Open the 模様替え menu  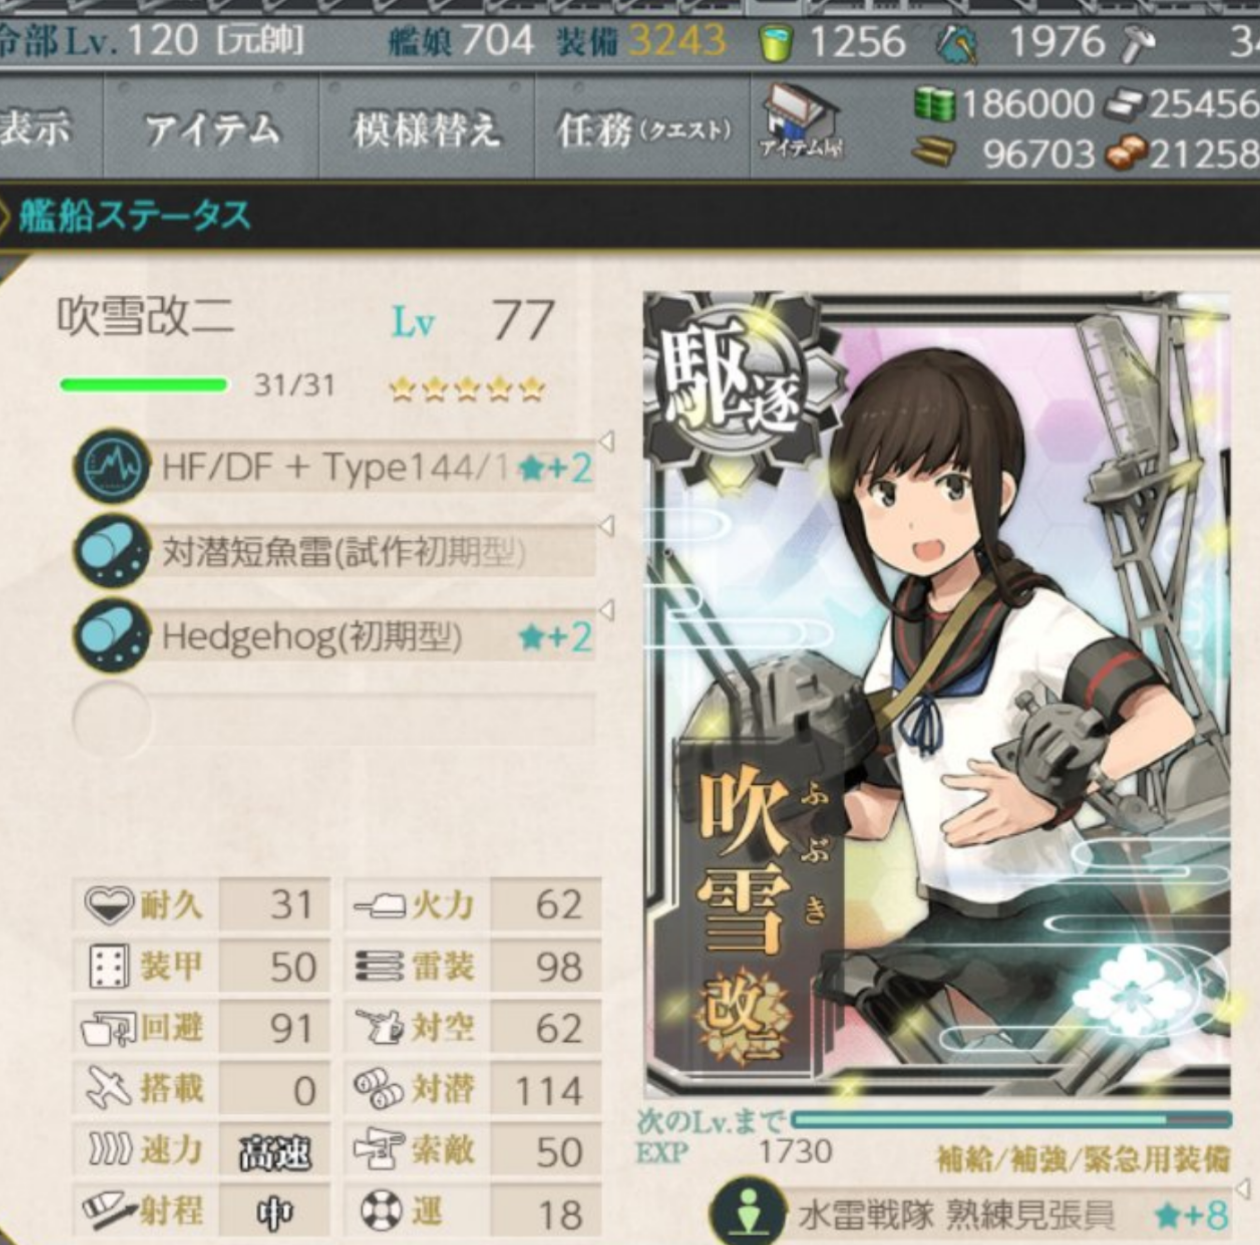click(x=427, y=129)
